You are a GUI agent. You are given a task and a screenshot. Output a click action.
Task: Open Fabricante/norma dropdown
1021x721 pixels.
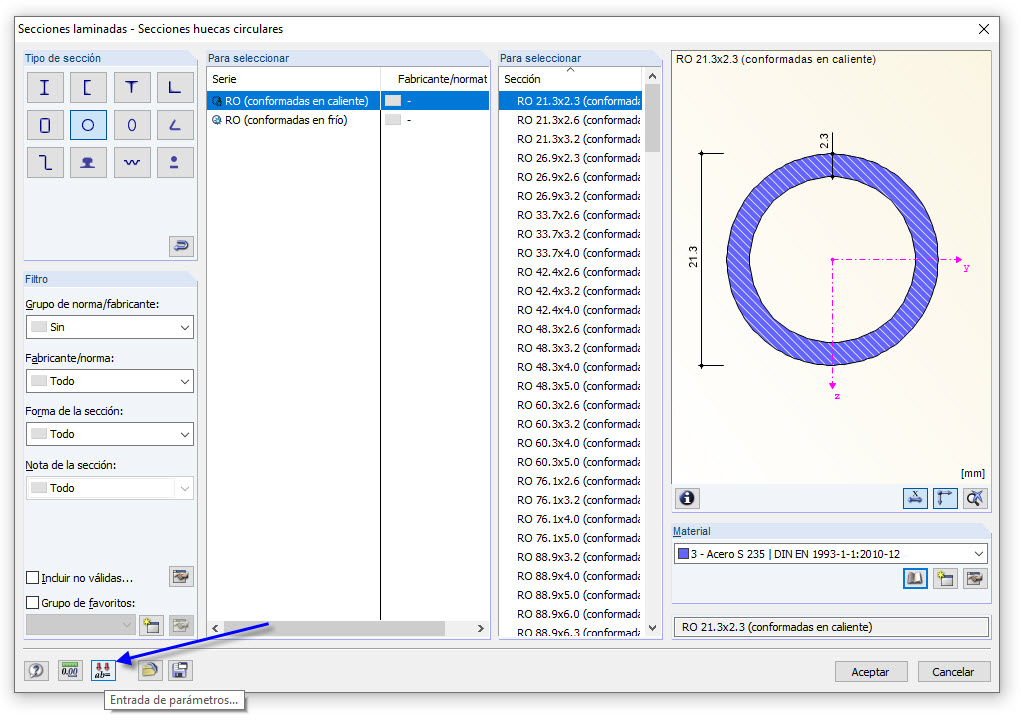109,381
